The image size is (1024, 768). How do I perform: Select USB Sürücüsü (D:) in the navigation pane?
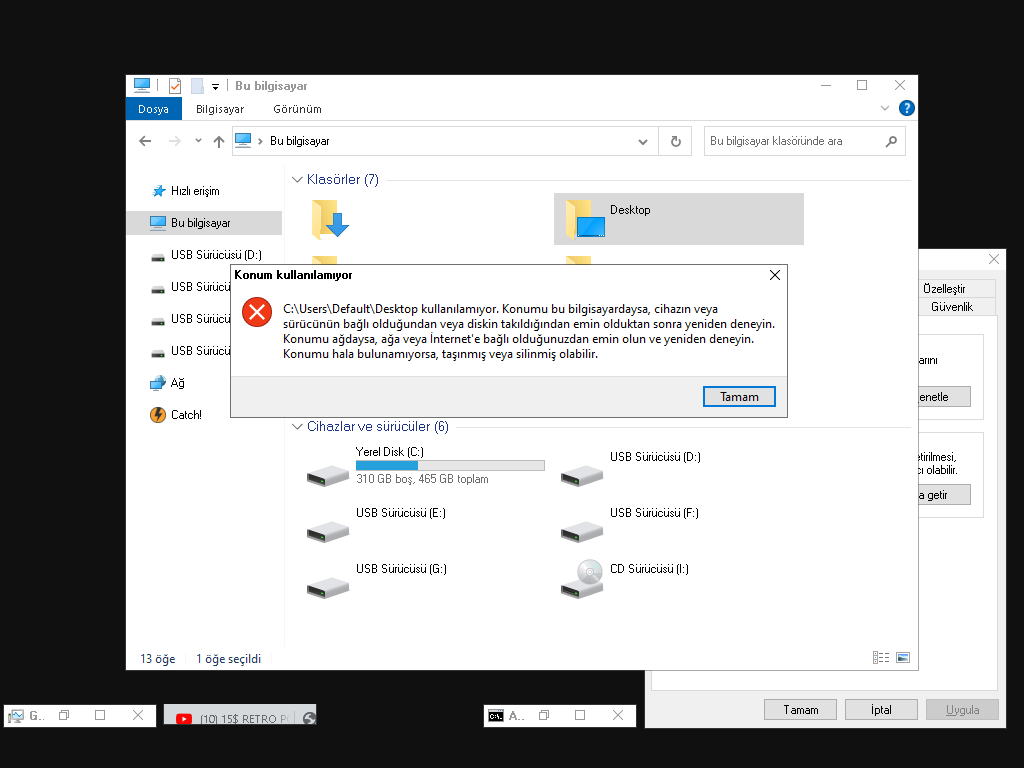click(206, 255)
